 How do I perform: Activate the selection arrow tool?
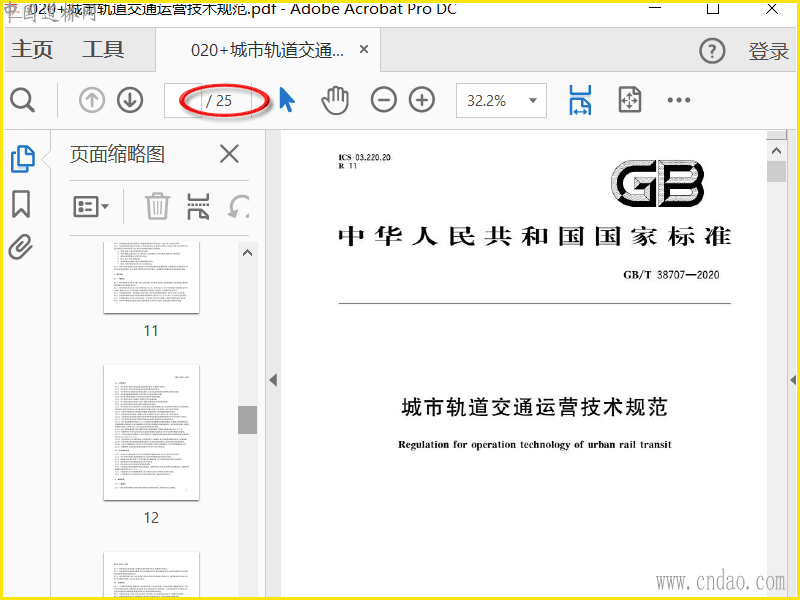click(x=287, y=100)
